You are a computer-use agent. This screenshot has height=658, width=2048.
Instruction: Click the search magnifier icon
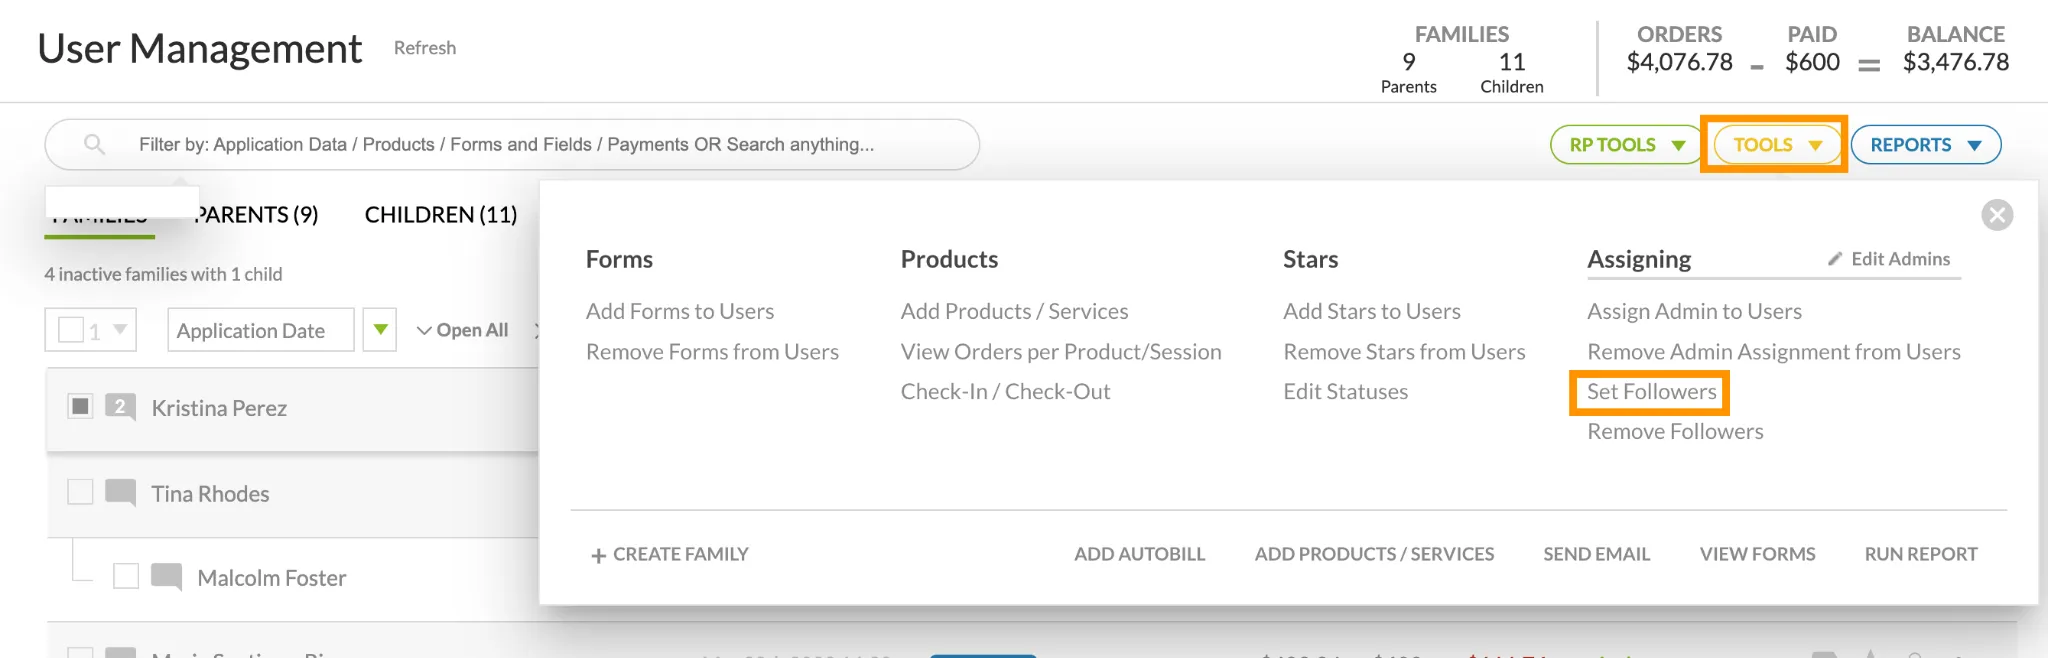[94, 144]
